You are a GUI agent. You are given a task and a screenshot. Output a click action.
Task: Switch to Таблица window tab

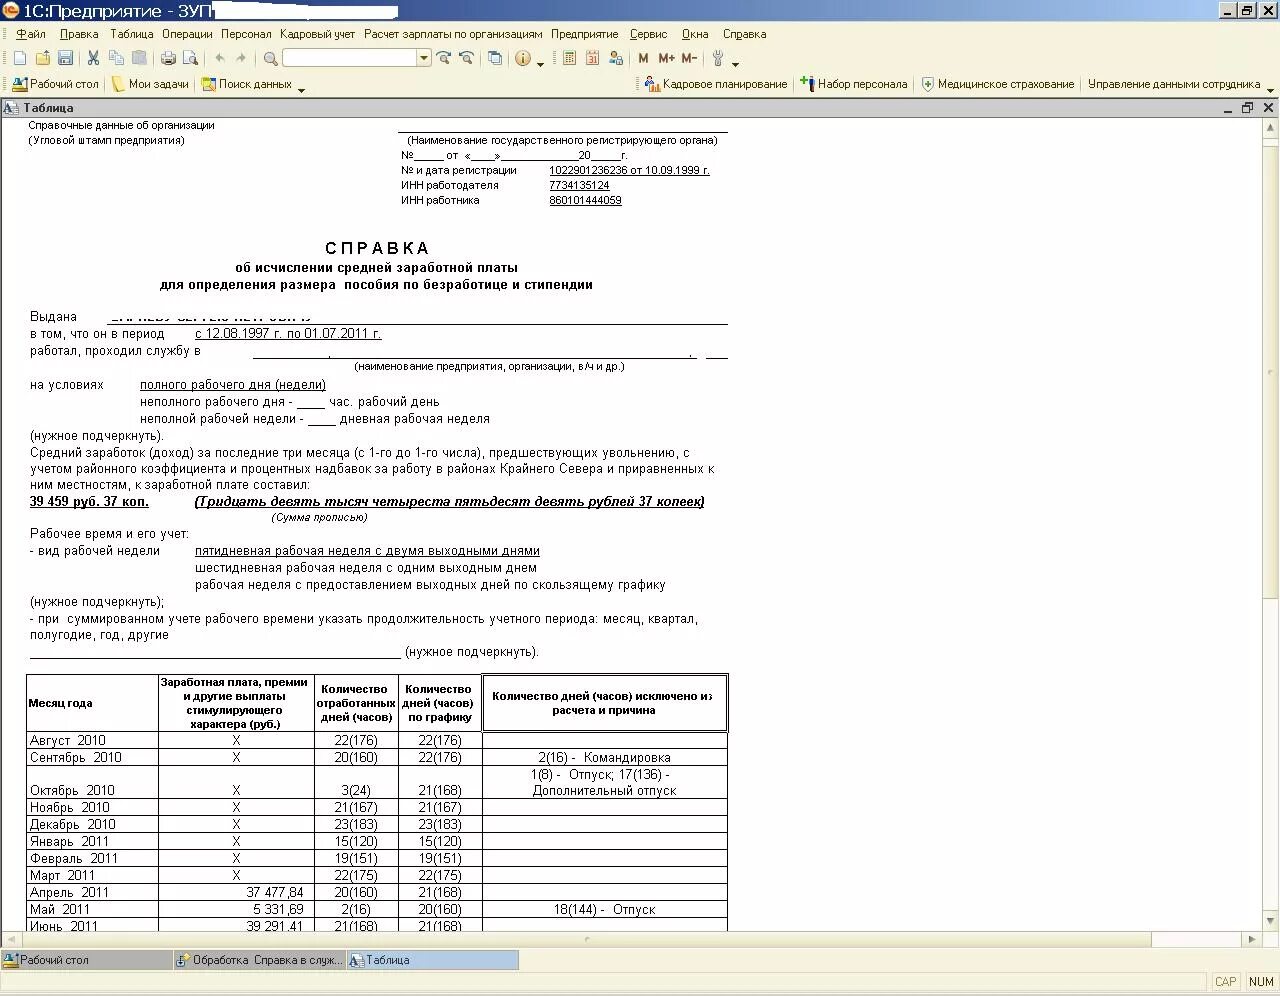click(432, 960)
